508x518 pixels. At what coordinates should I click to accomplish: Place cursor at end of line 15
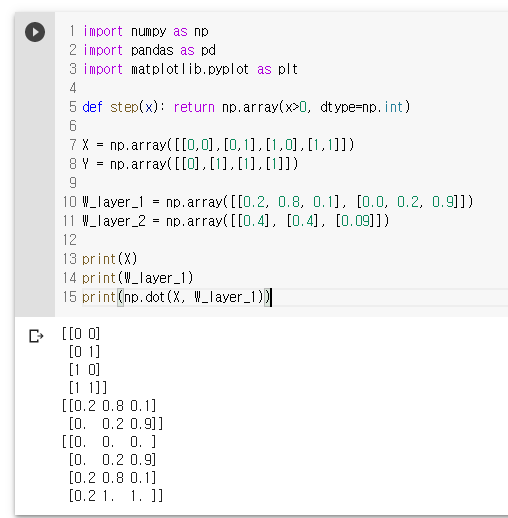[271, 297]
